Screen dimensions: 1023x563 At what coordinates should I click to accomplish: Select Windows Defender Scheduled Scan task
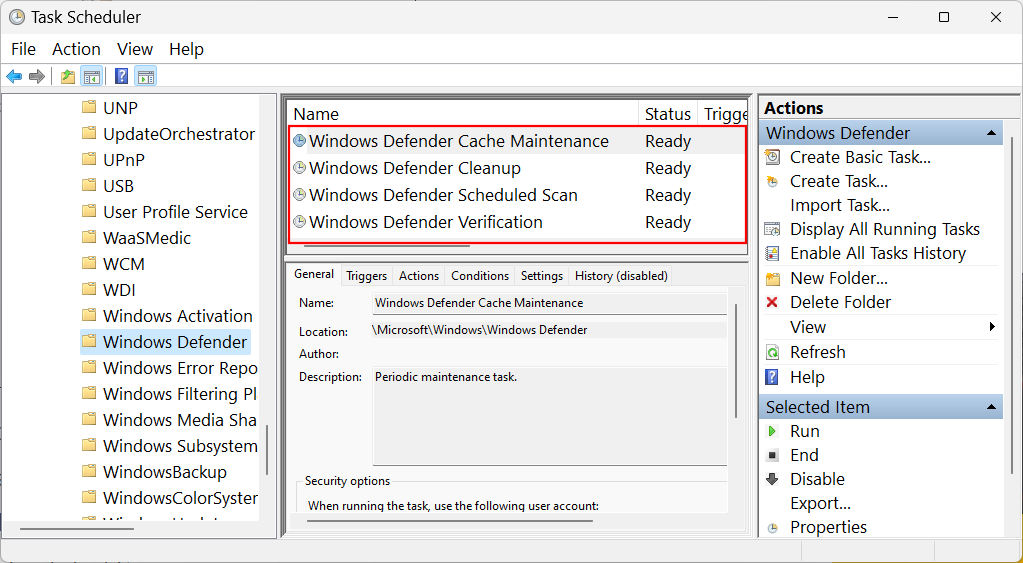point(443,195)
